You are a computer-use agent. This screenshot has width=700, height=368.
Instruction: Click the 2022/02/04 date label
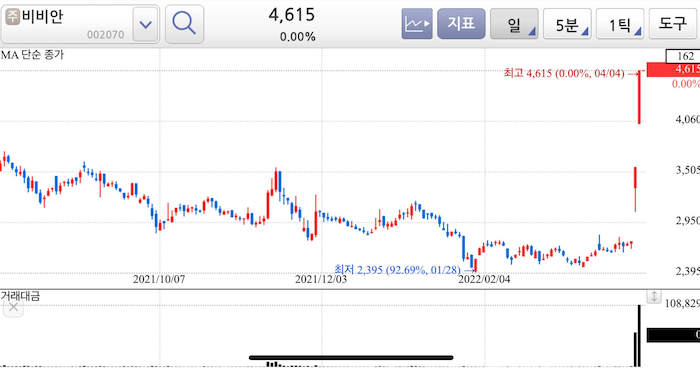click(x=484, y=279)
